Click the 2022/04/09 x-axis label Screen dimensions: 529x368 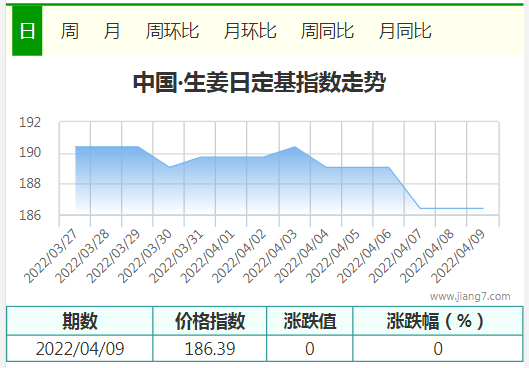pyautogui.click(x=458, y=256)
